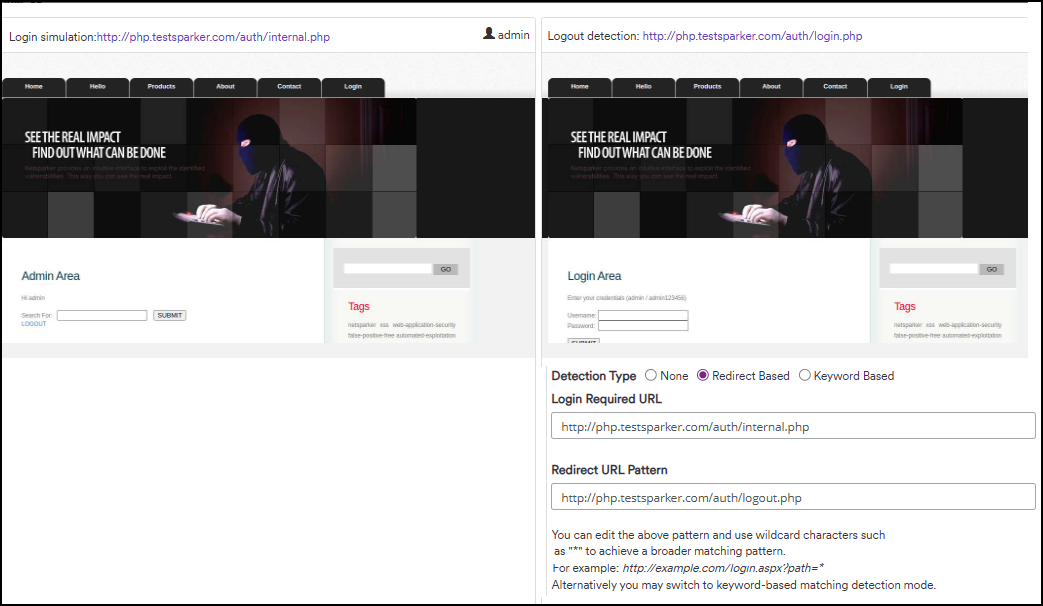Open Login tab in login simulation preview
This screenshot has width=1043, height=606.
point(353,87)
